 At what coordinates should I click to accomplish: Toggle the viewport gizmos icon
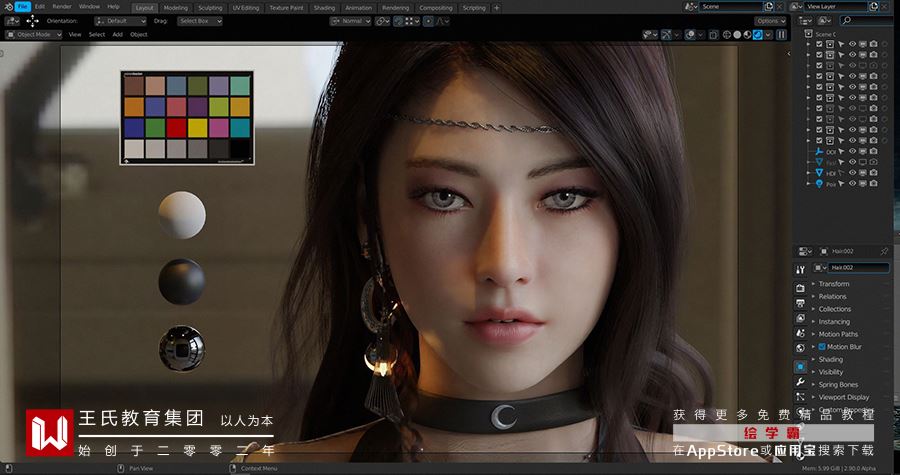(666, 35)
